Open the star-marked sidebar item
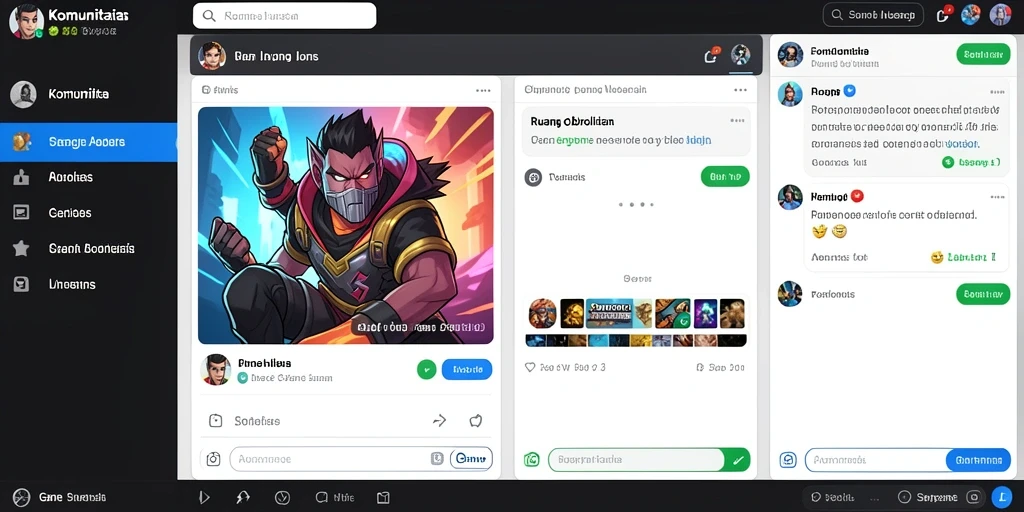This screenshot has width=1024, height=512. 88,249
